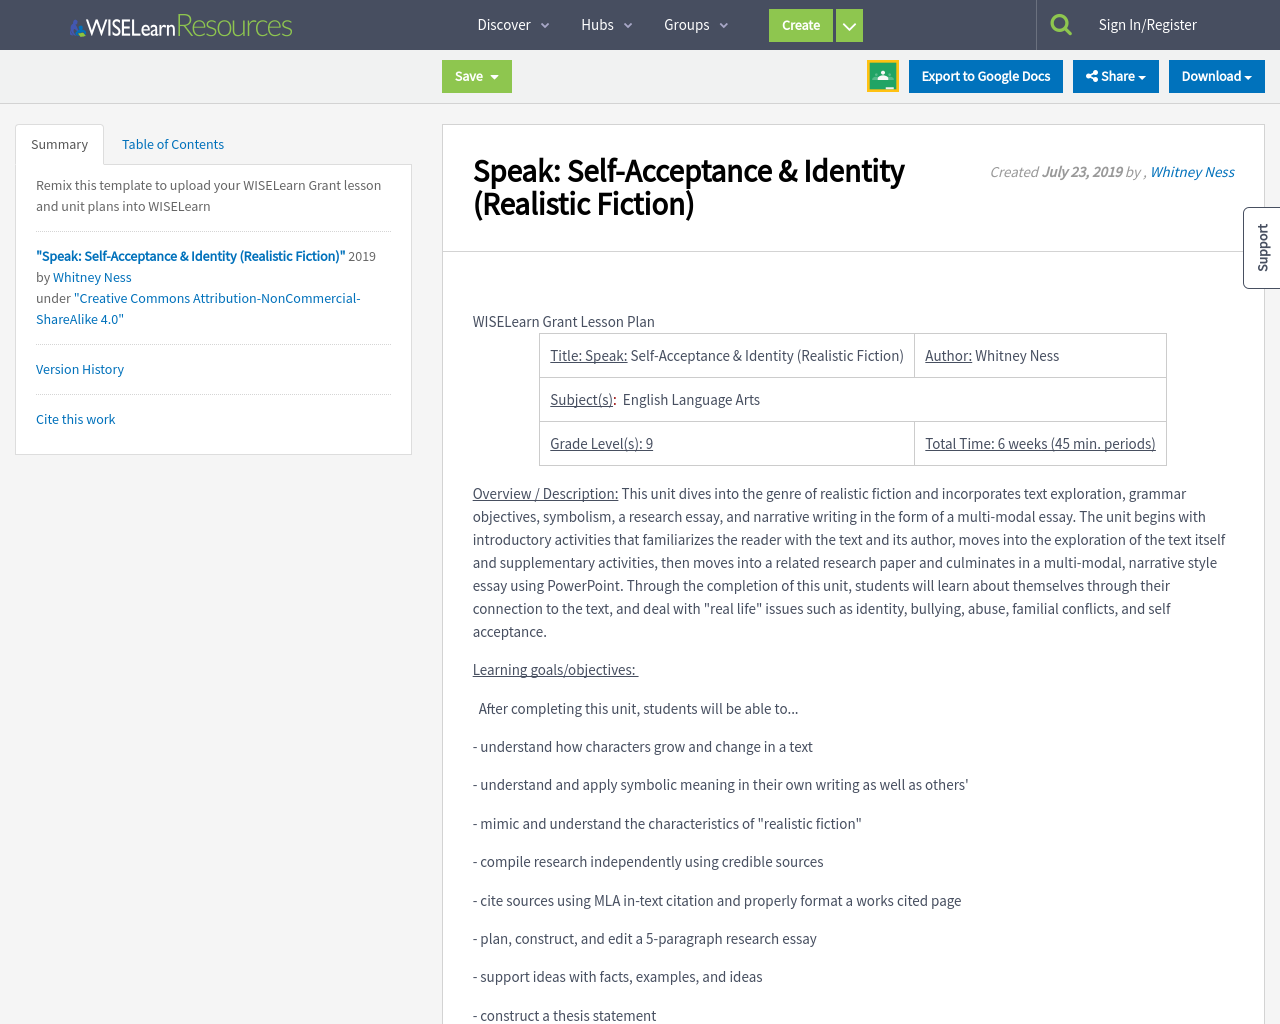The height and width of the screenshot is (1024, 1280).
Task: Open the Share options
Action: pyautogui.click(x=1115, y=75)
